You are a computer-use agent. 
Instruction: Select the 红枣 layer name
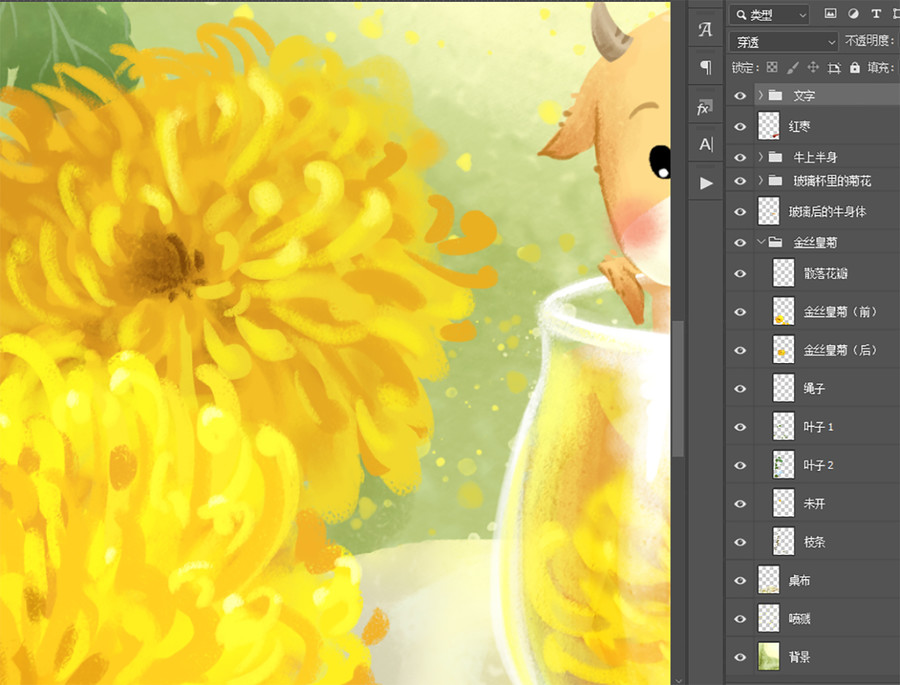tap(800, 127)
